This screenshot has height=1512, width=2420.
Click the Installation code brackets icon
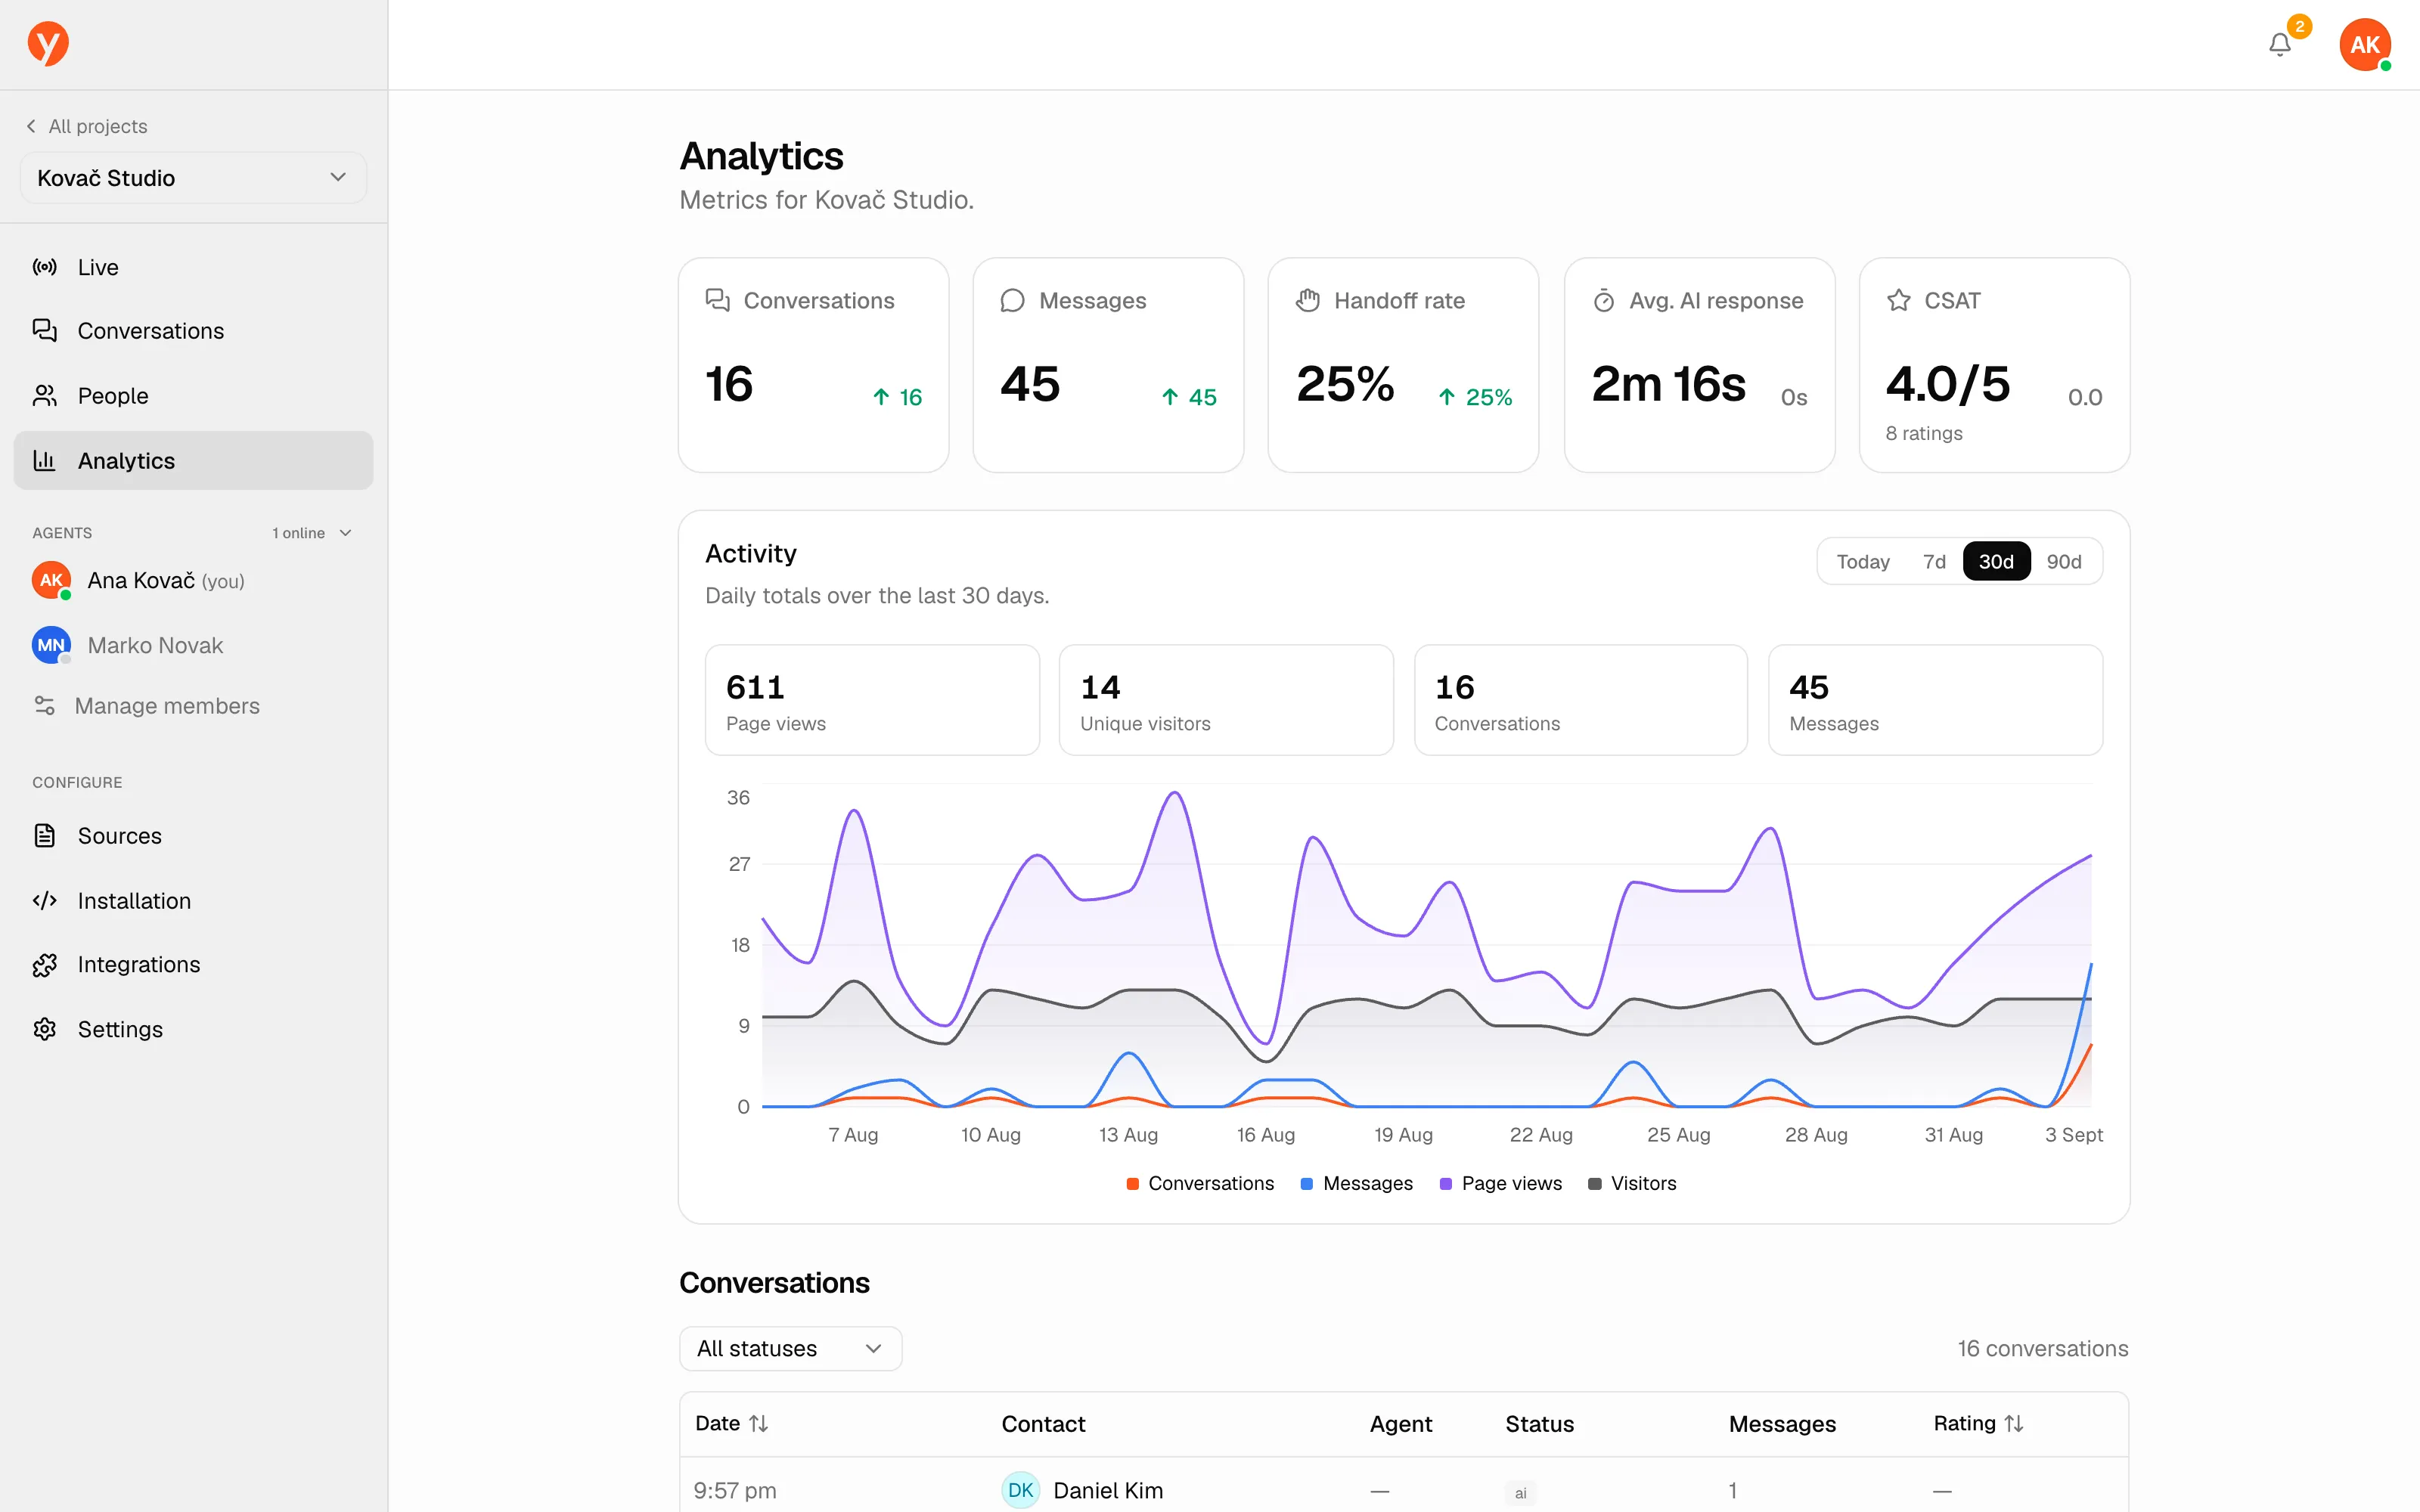[45, 900]
